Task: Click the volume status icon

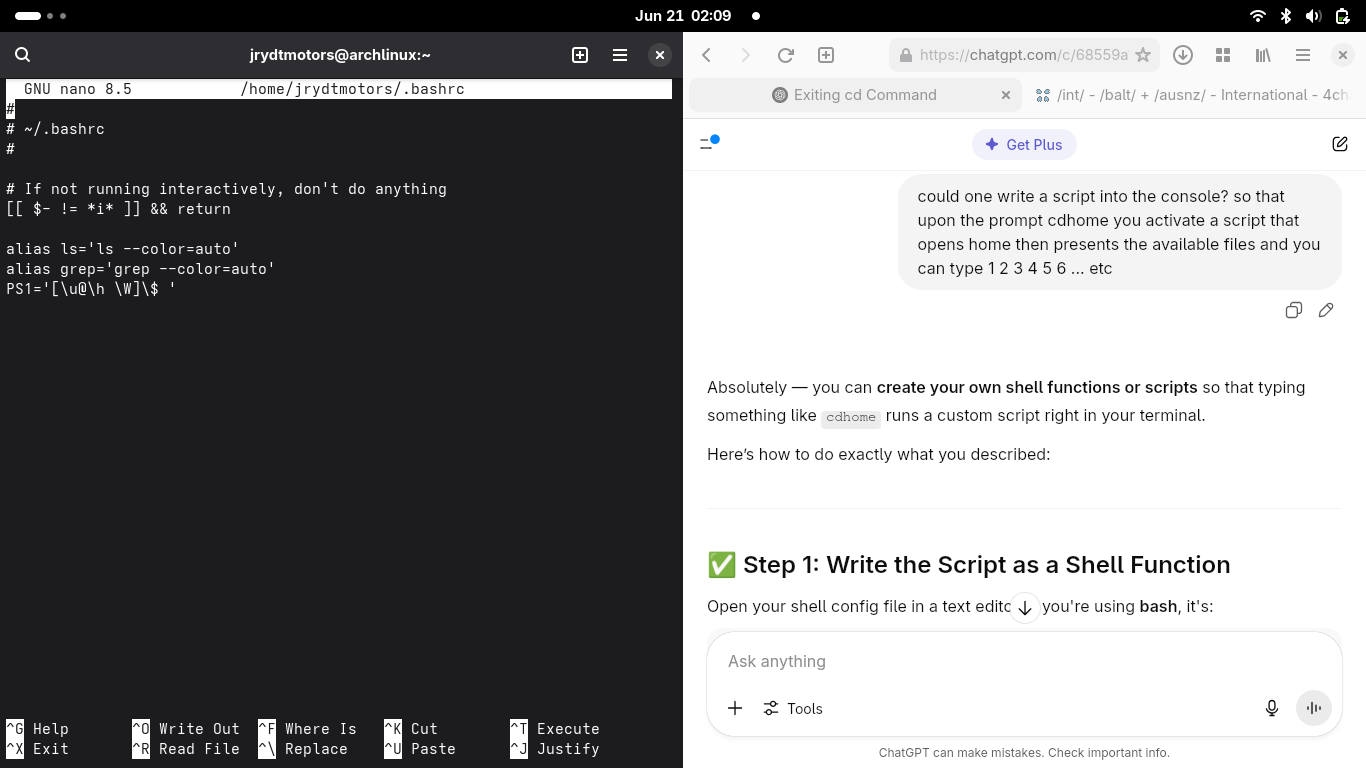Action: click(x=1314, y=16)
